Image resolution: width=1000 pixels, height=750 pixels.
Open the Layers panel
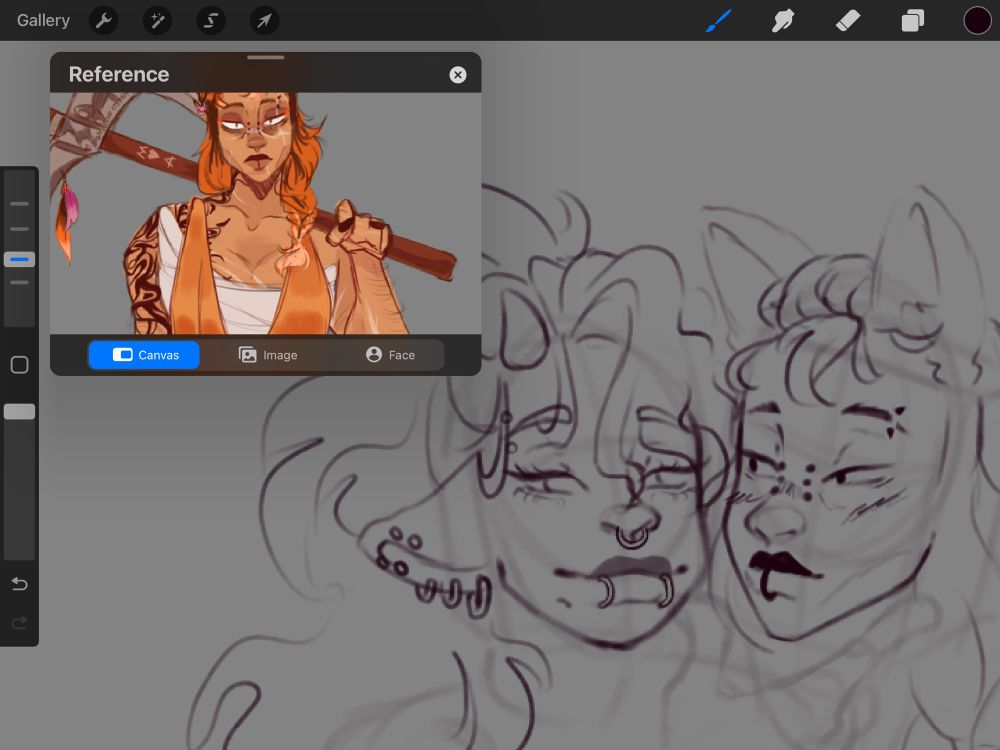[913, 20]
